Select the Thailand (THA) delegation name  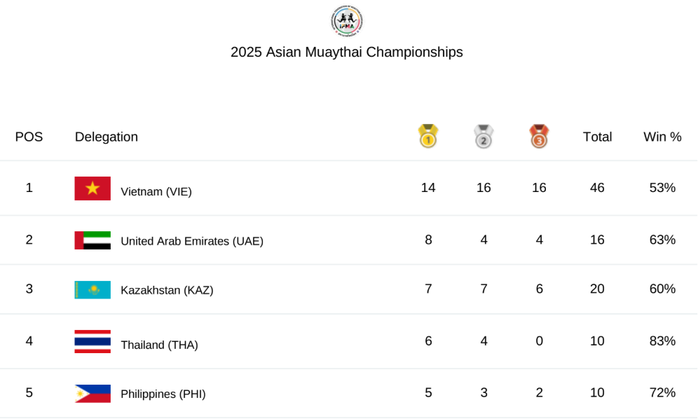tap(159, 345)
